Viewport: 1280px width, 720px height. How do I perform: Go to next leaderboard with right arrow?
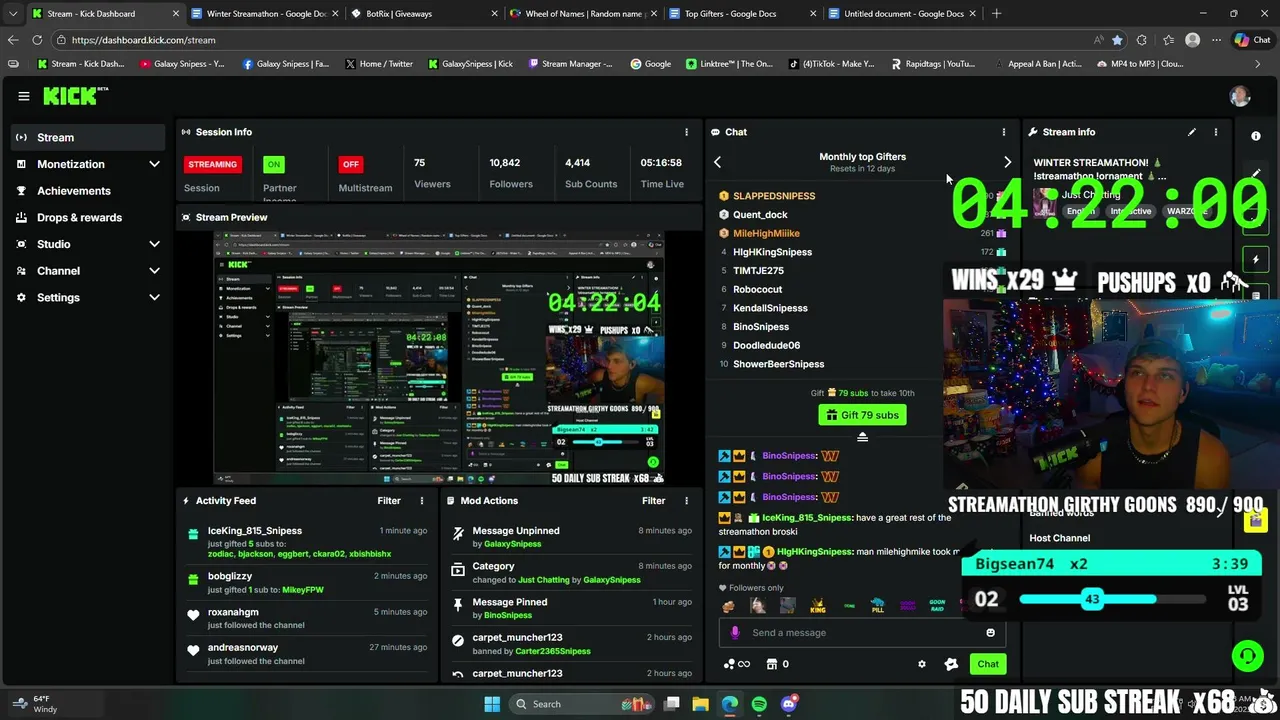1007,162
